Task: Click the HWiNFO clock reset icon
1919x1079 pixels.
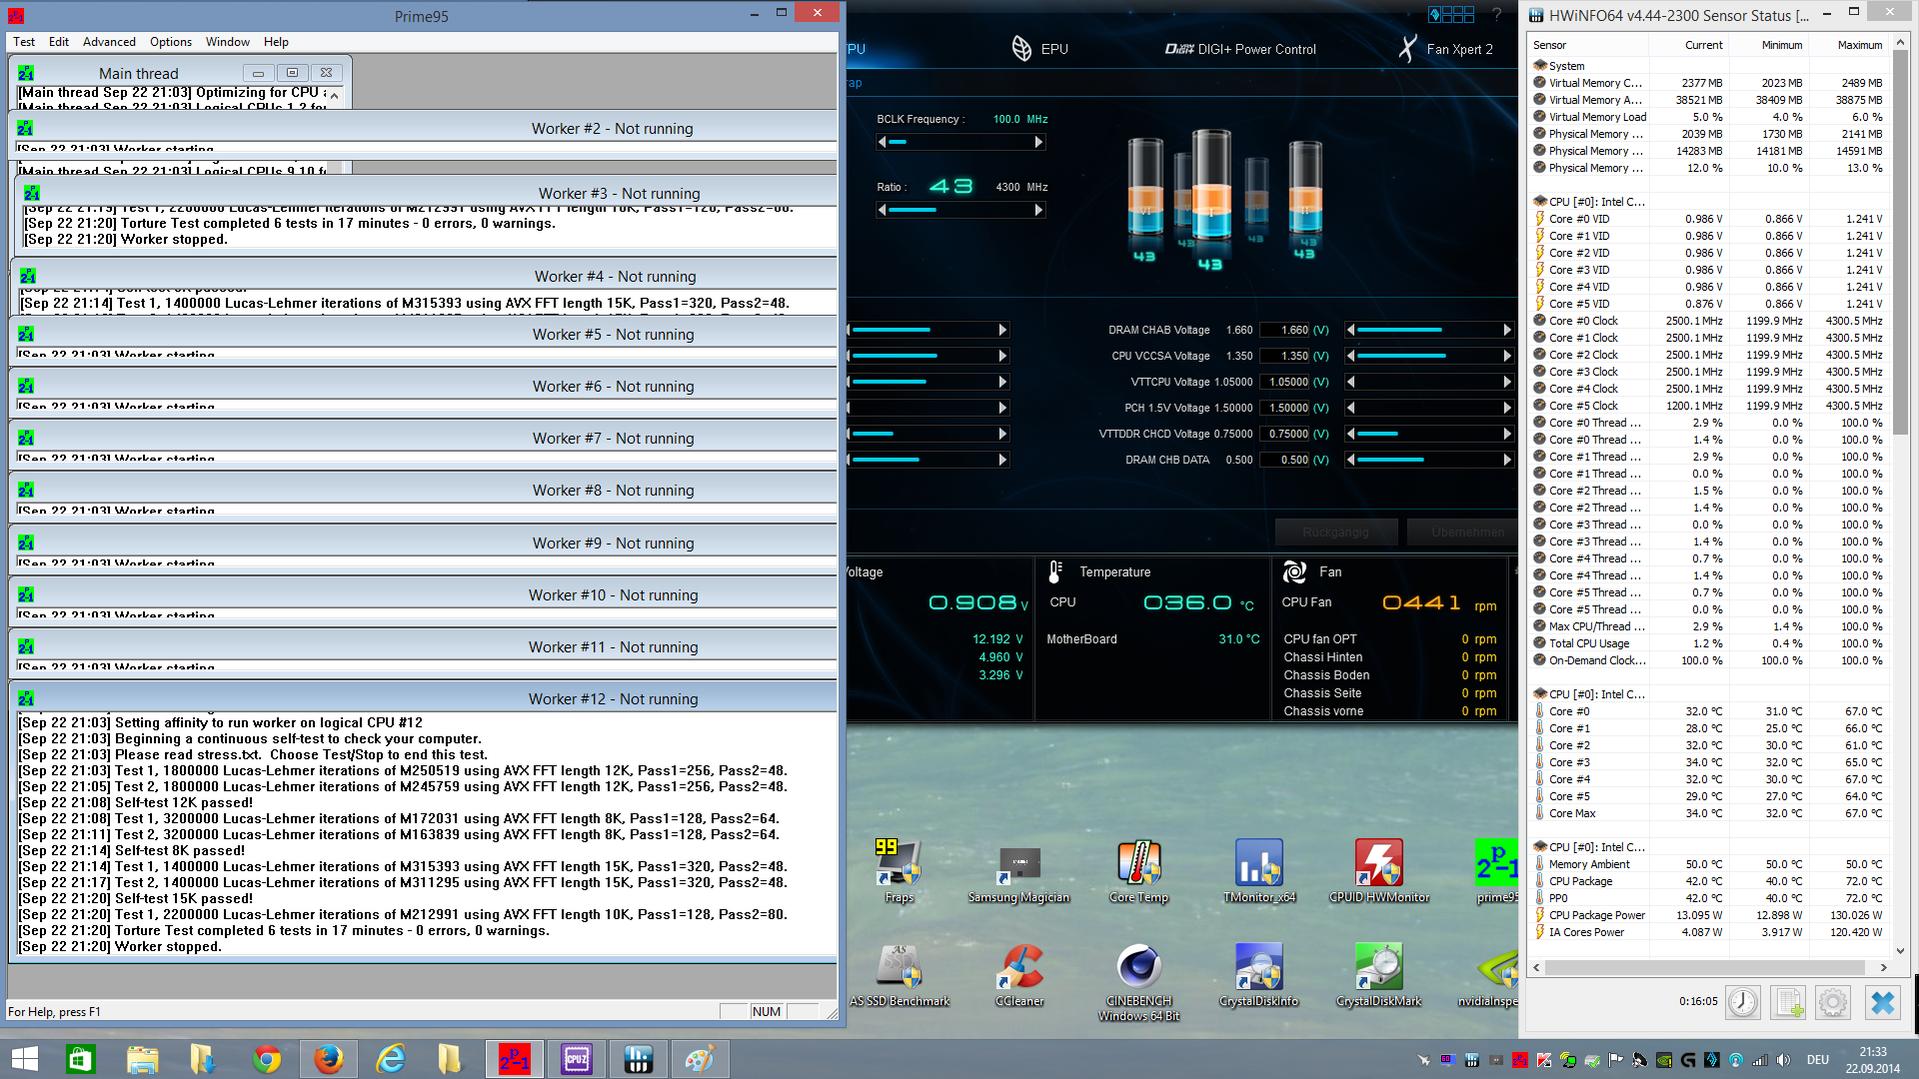Action: click(1743, 1002)
